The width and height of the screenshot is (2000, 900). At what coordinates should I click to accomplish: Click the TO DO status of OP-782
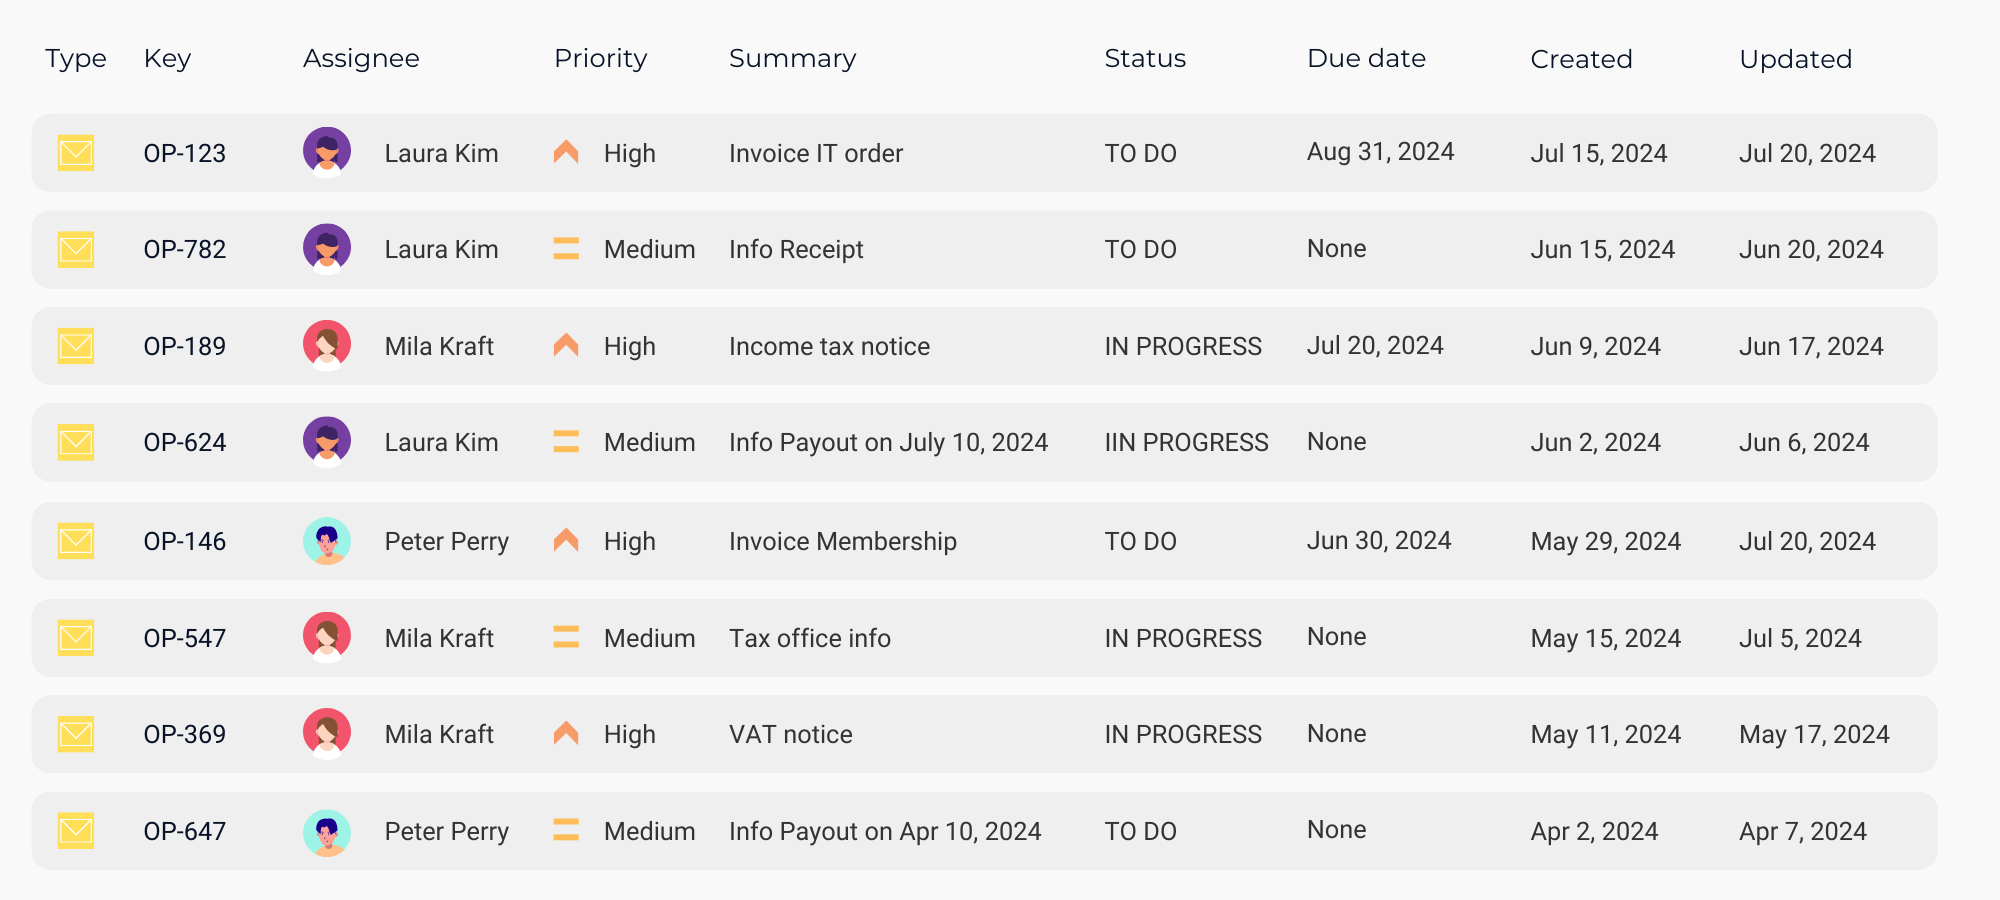point(1140,249)
